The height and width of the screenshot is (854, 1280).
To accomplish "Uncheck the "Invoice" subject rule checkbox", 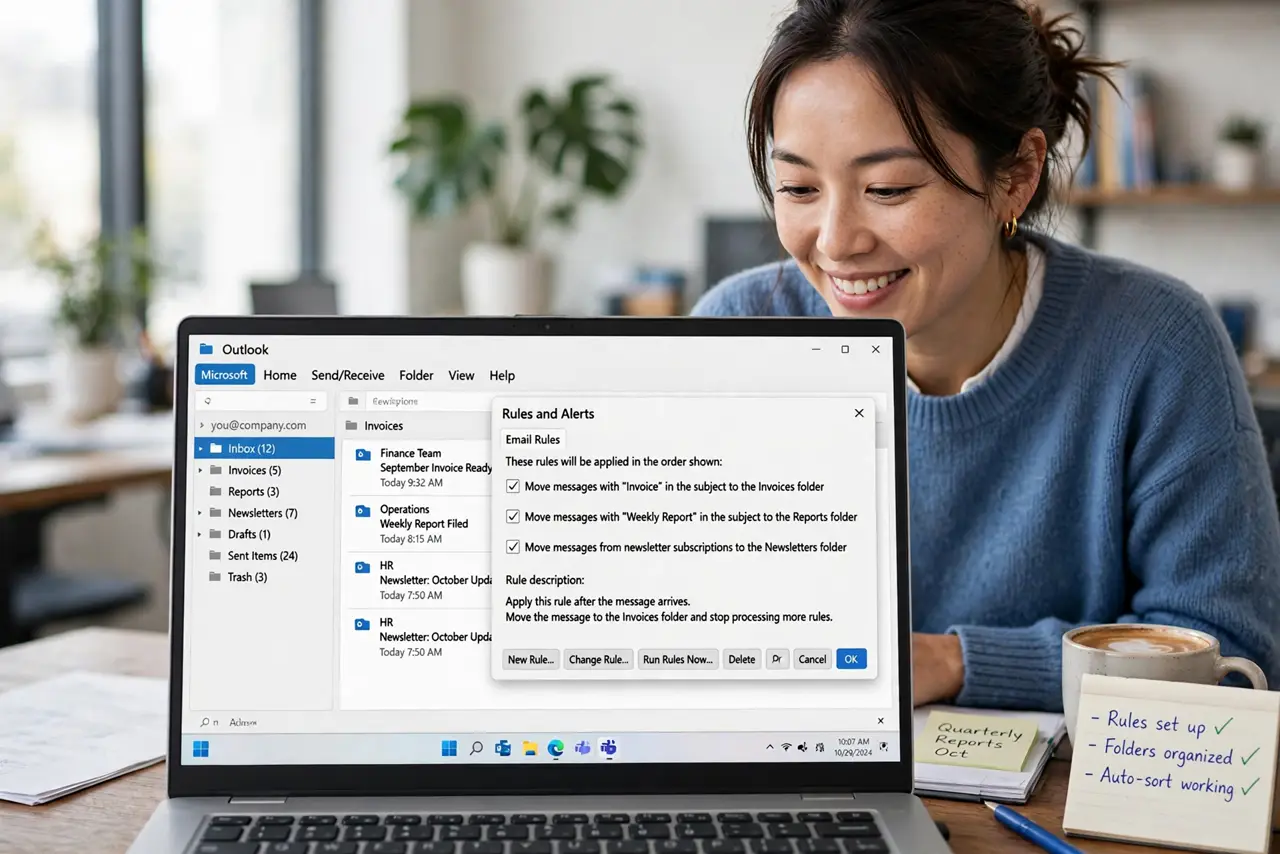I will [513, 486].
